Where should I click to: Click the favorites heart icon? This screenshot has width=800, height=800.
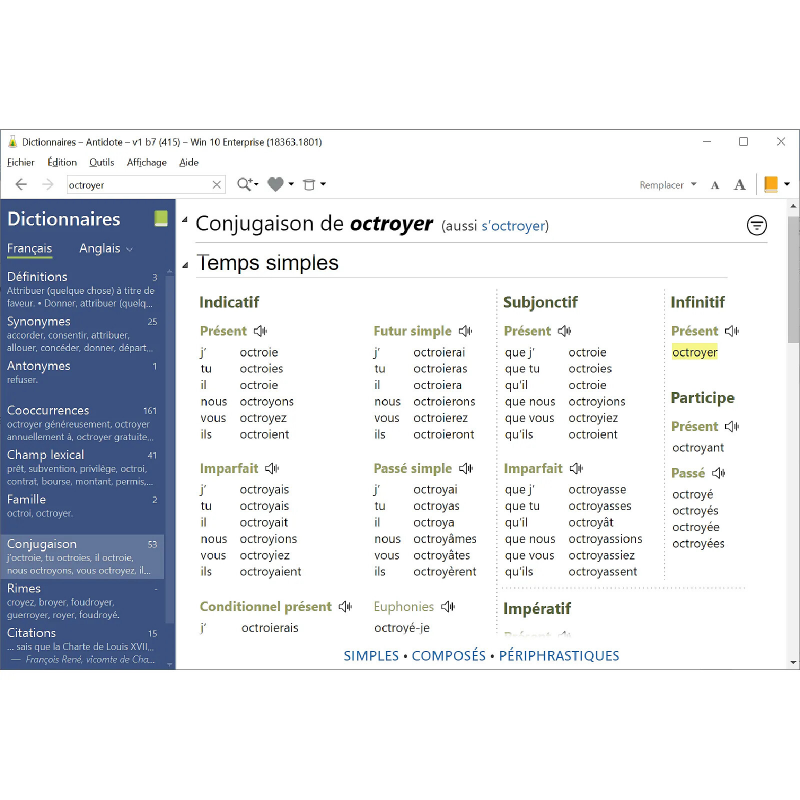coord(276,184)
